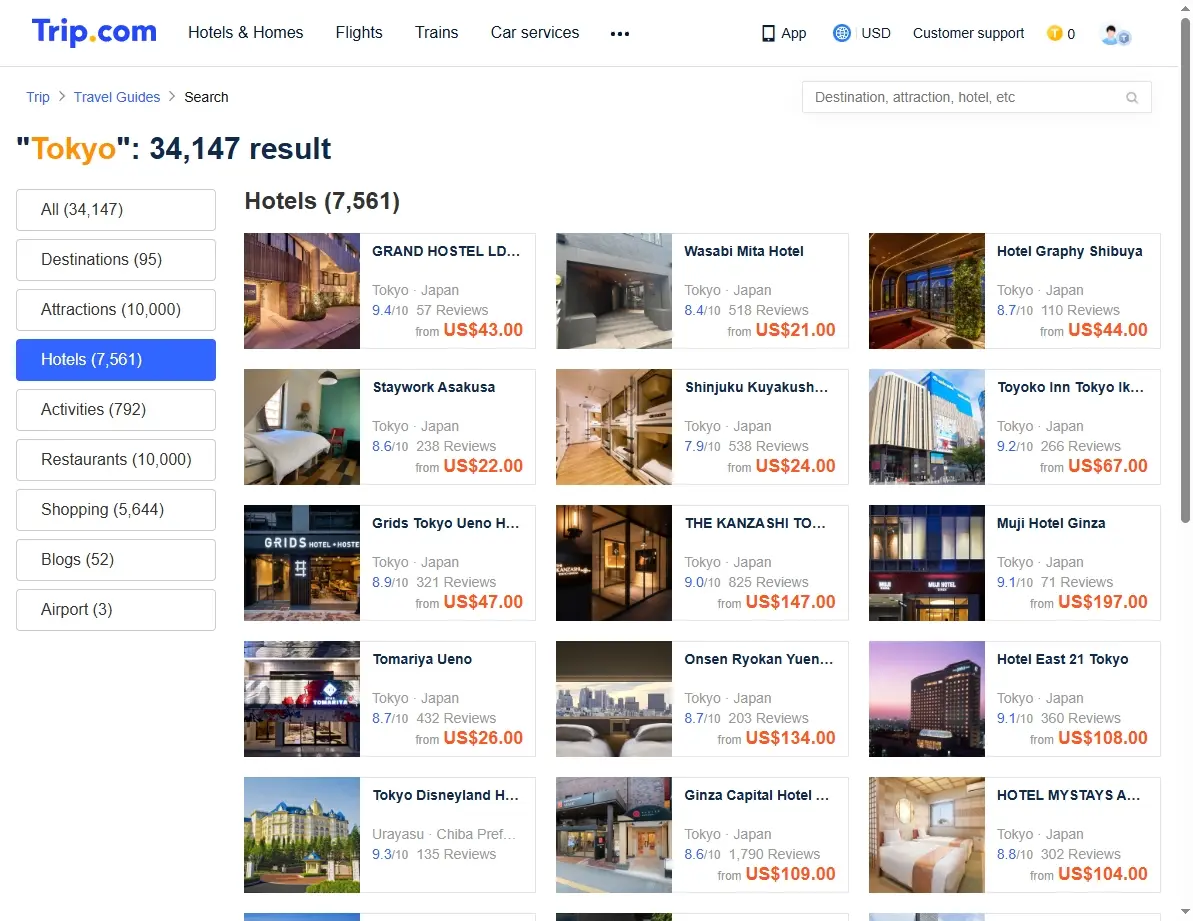1193x921 pixels.
Task: Click the Urayasu · Chiba Pref... location text
Action: [444, 834]
